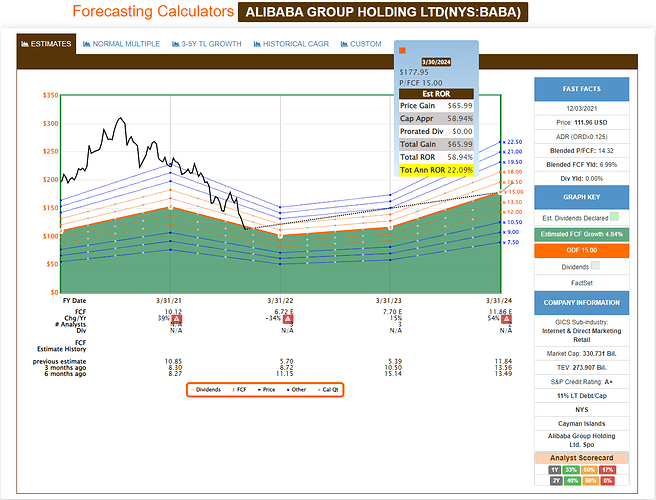Click the Price 111.96 USD row
Viewport: 656px width, 500px height.
coord(582,123)
